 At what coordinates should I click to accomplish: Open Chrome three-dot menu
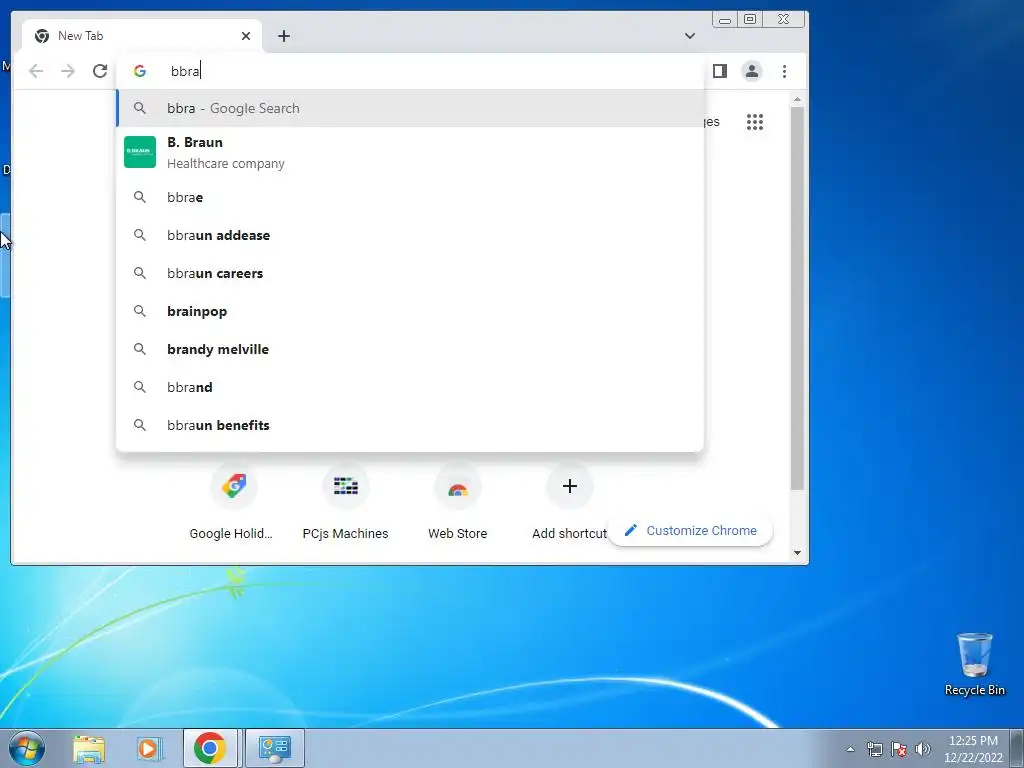coord(784,71)
